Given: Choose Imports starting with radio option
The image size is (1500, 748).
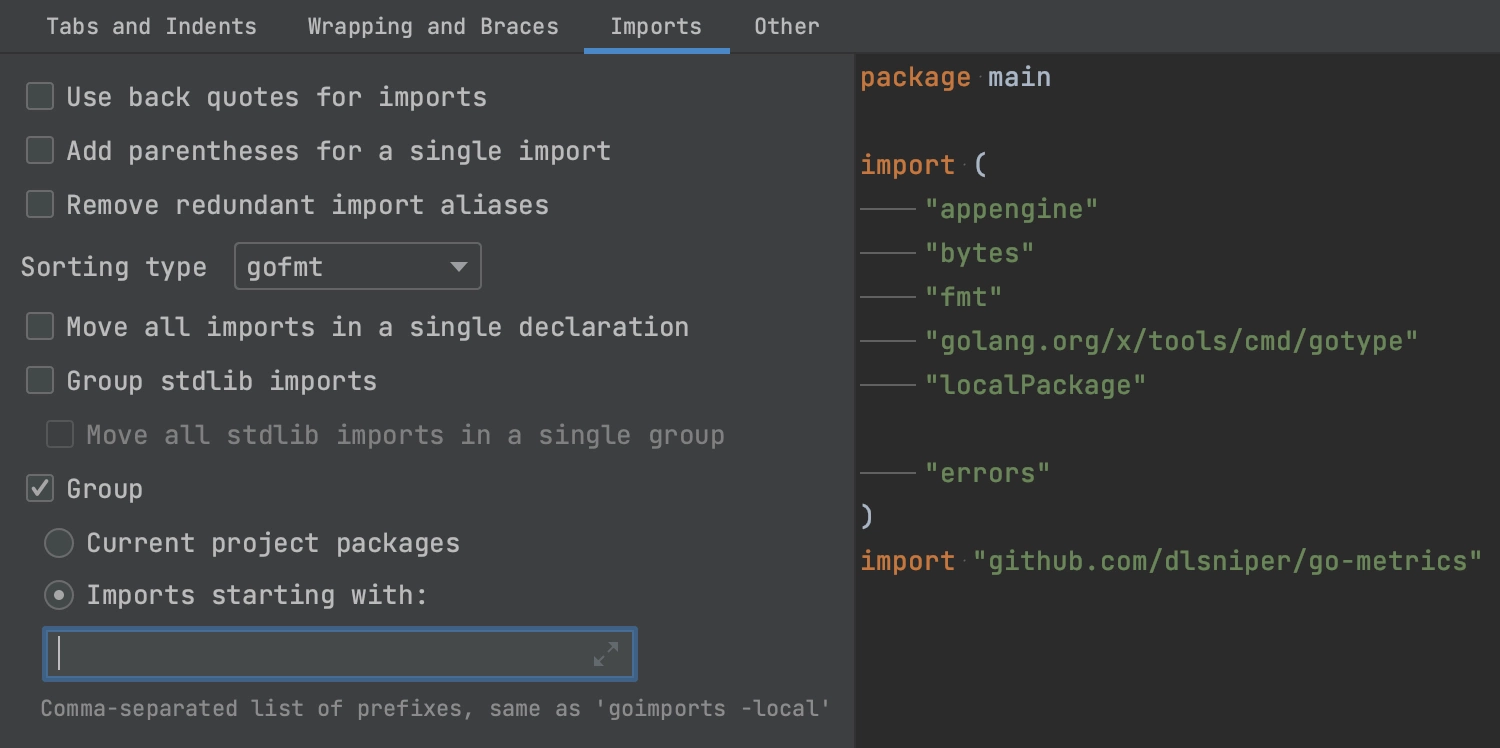Looking at the screenshot, I should coord(60,596).
